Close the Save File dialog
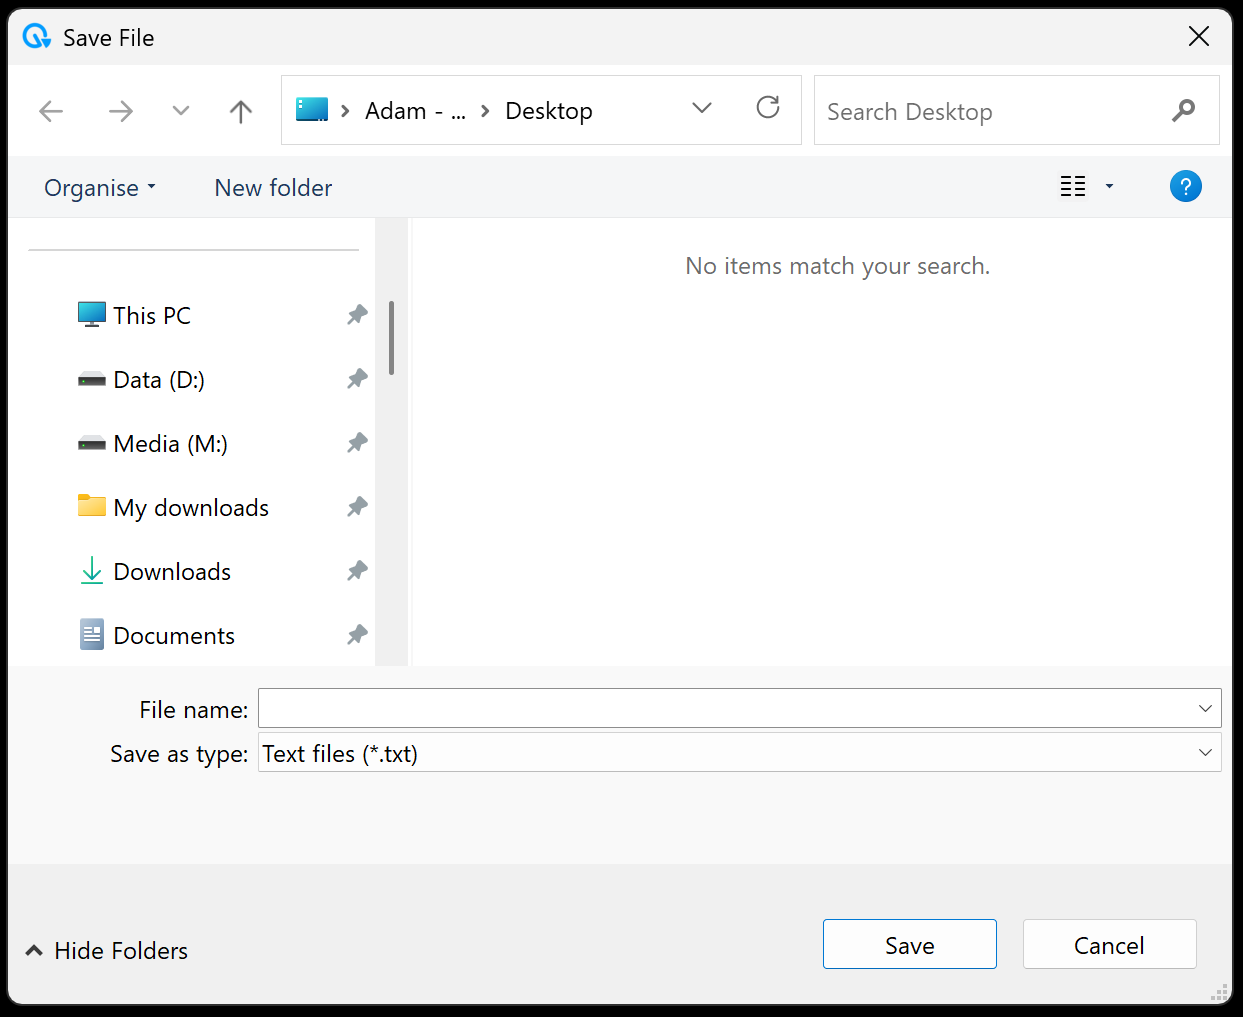The height and width of the screenshot is (1017, 1243). (1198, 37)
